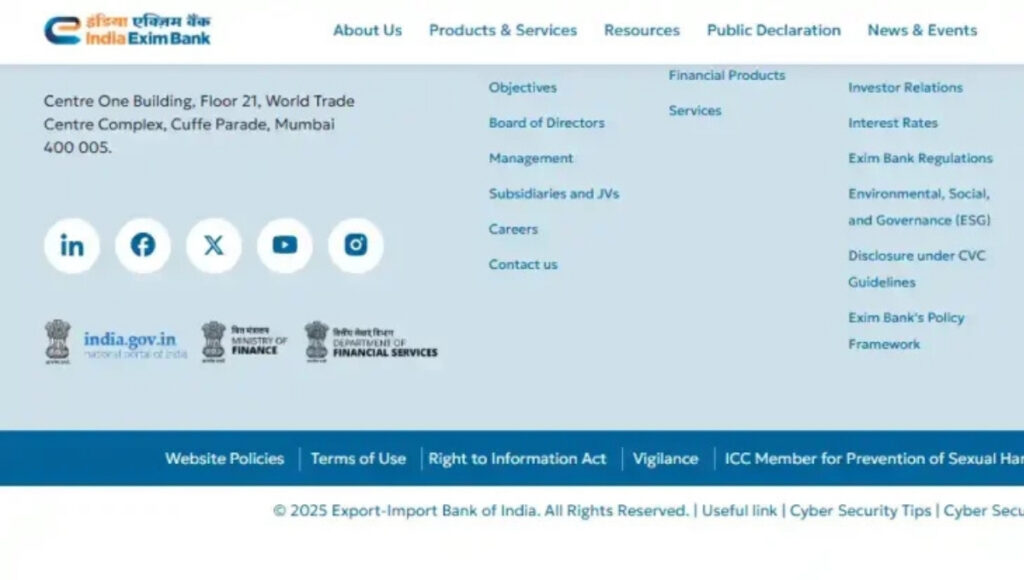This screenshot has width=1024, height=580.
Task: Open the Ministry of Finance logo
Action: click(244, 342)
